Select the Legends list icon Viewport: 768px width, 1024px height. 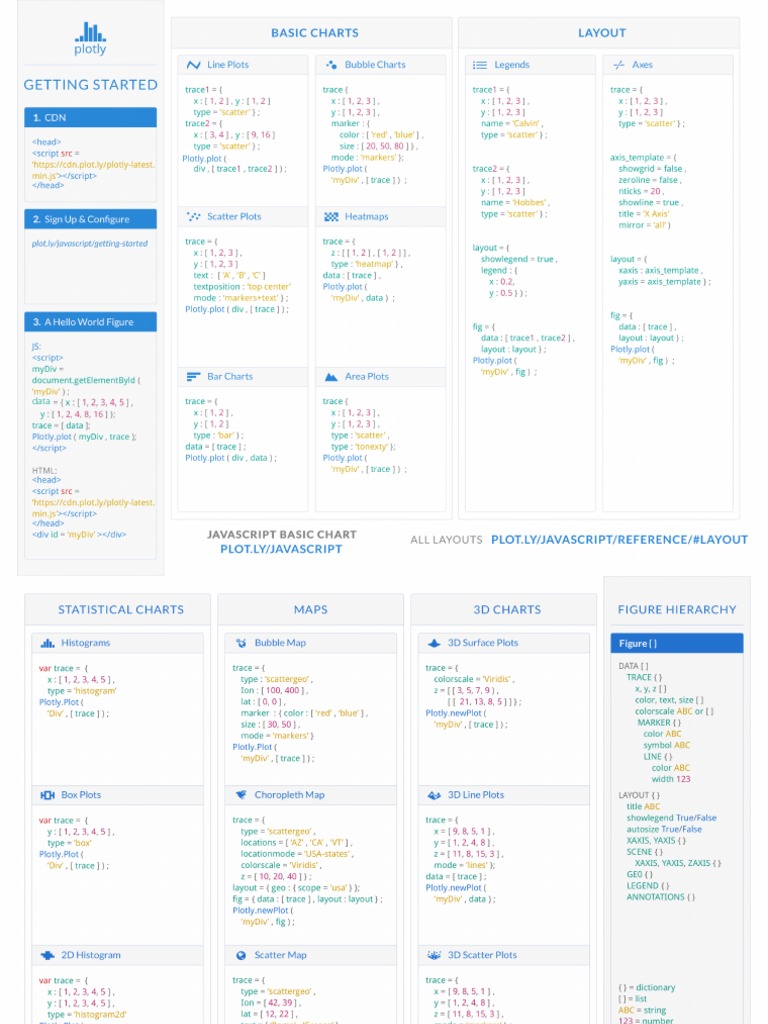click(x=480, y=65)
